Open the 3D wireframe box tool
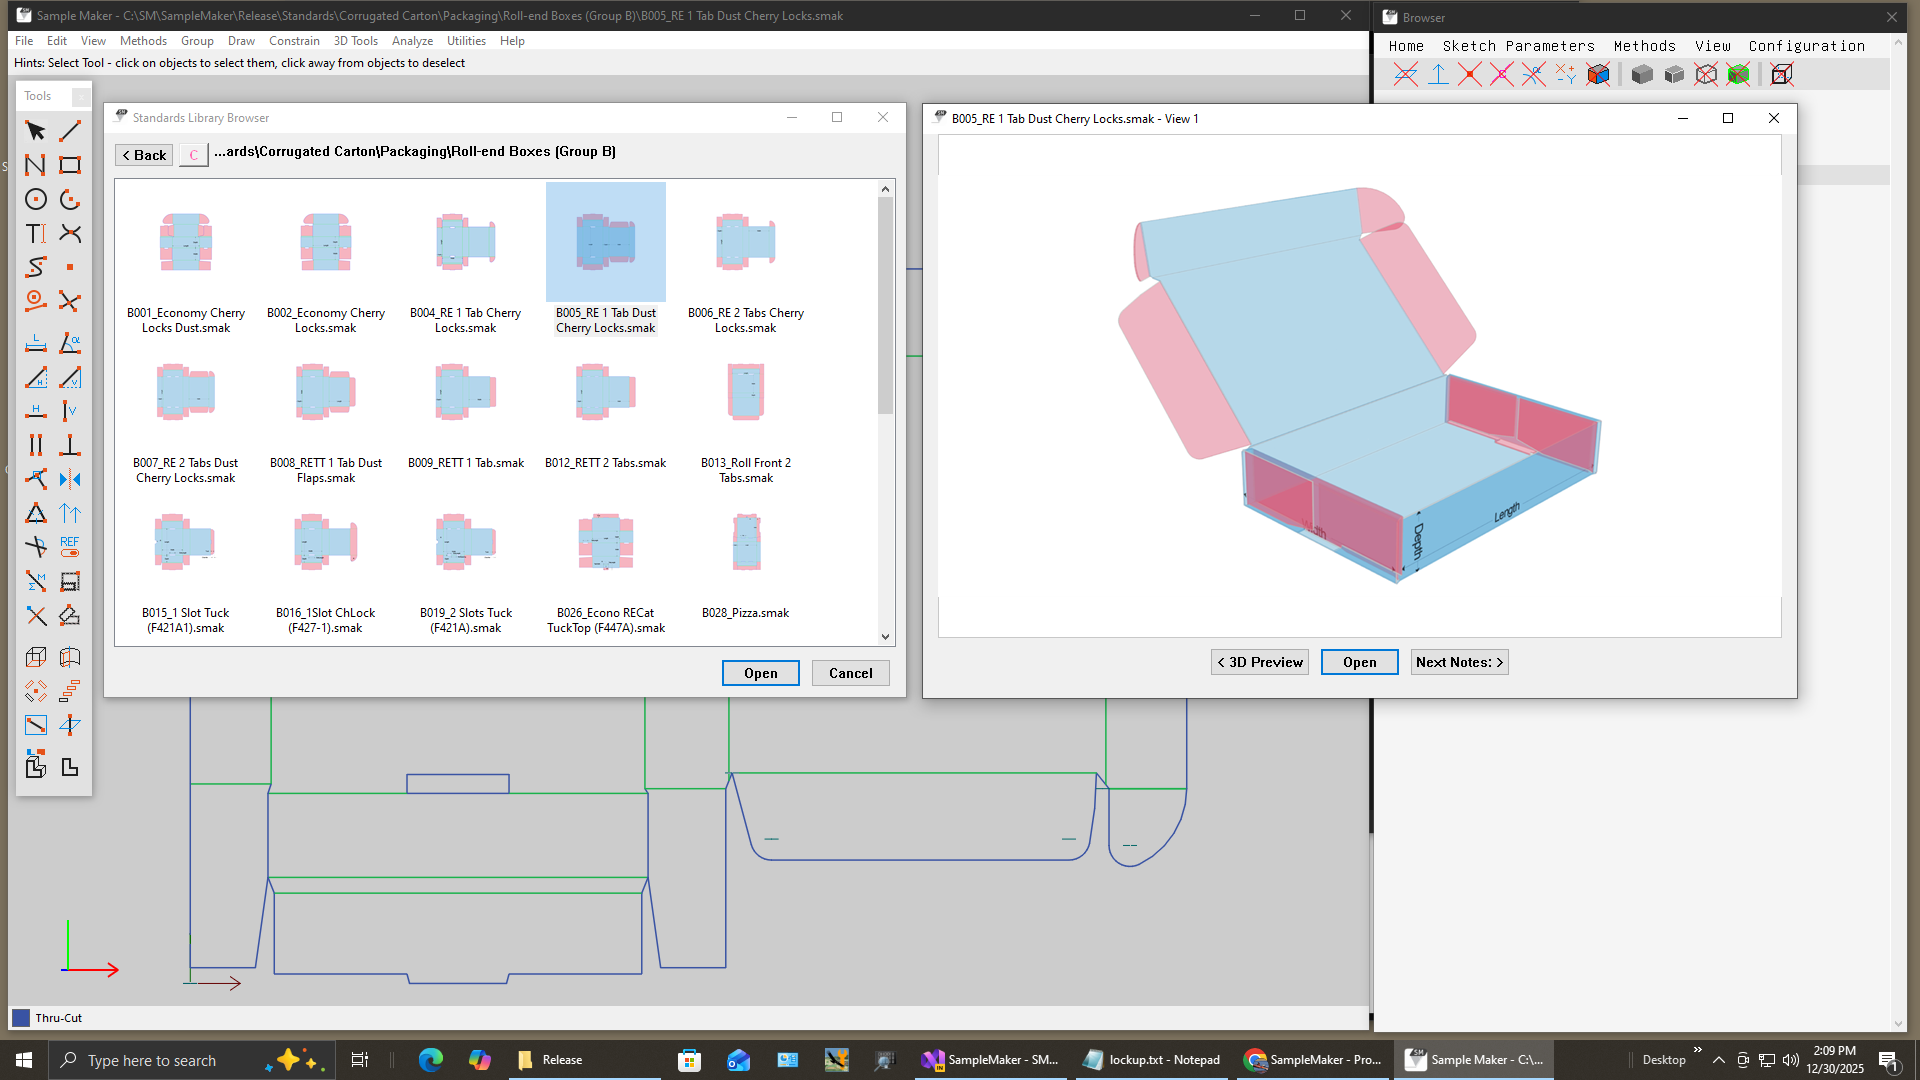1920x1080 pixels. 35,657
